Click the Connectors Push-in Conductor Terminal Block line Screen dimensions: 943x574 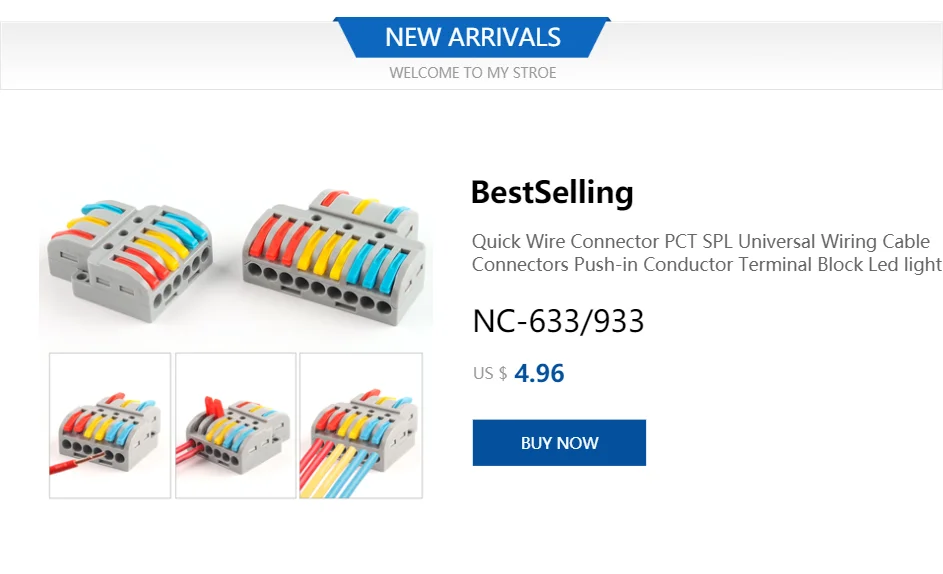point(706,265)
